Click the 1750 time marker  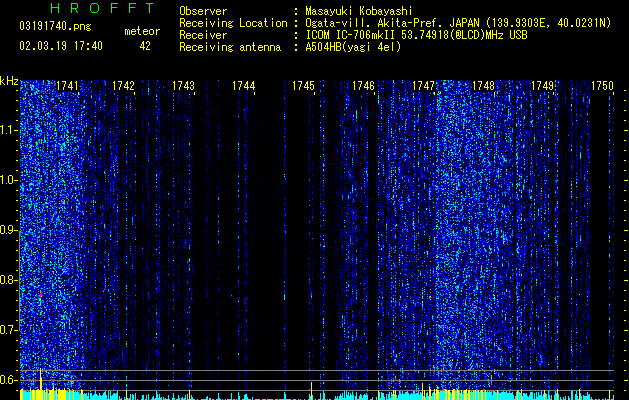(x=603, y=85)
